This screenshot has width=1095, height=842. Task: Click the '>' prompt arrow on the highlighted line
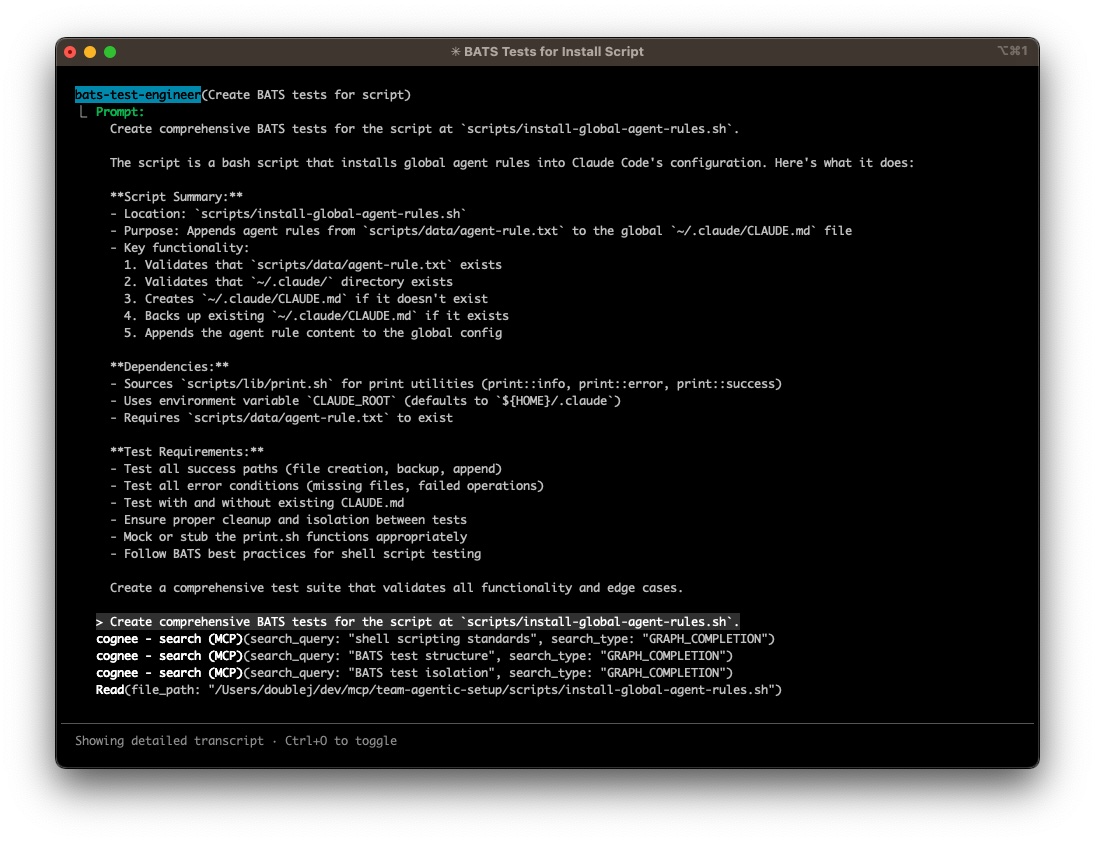pos(100,622)
